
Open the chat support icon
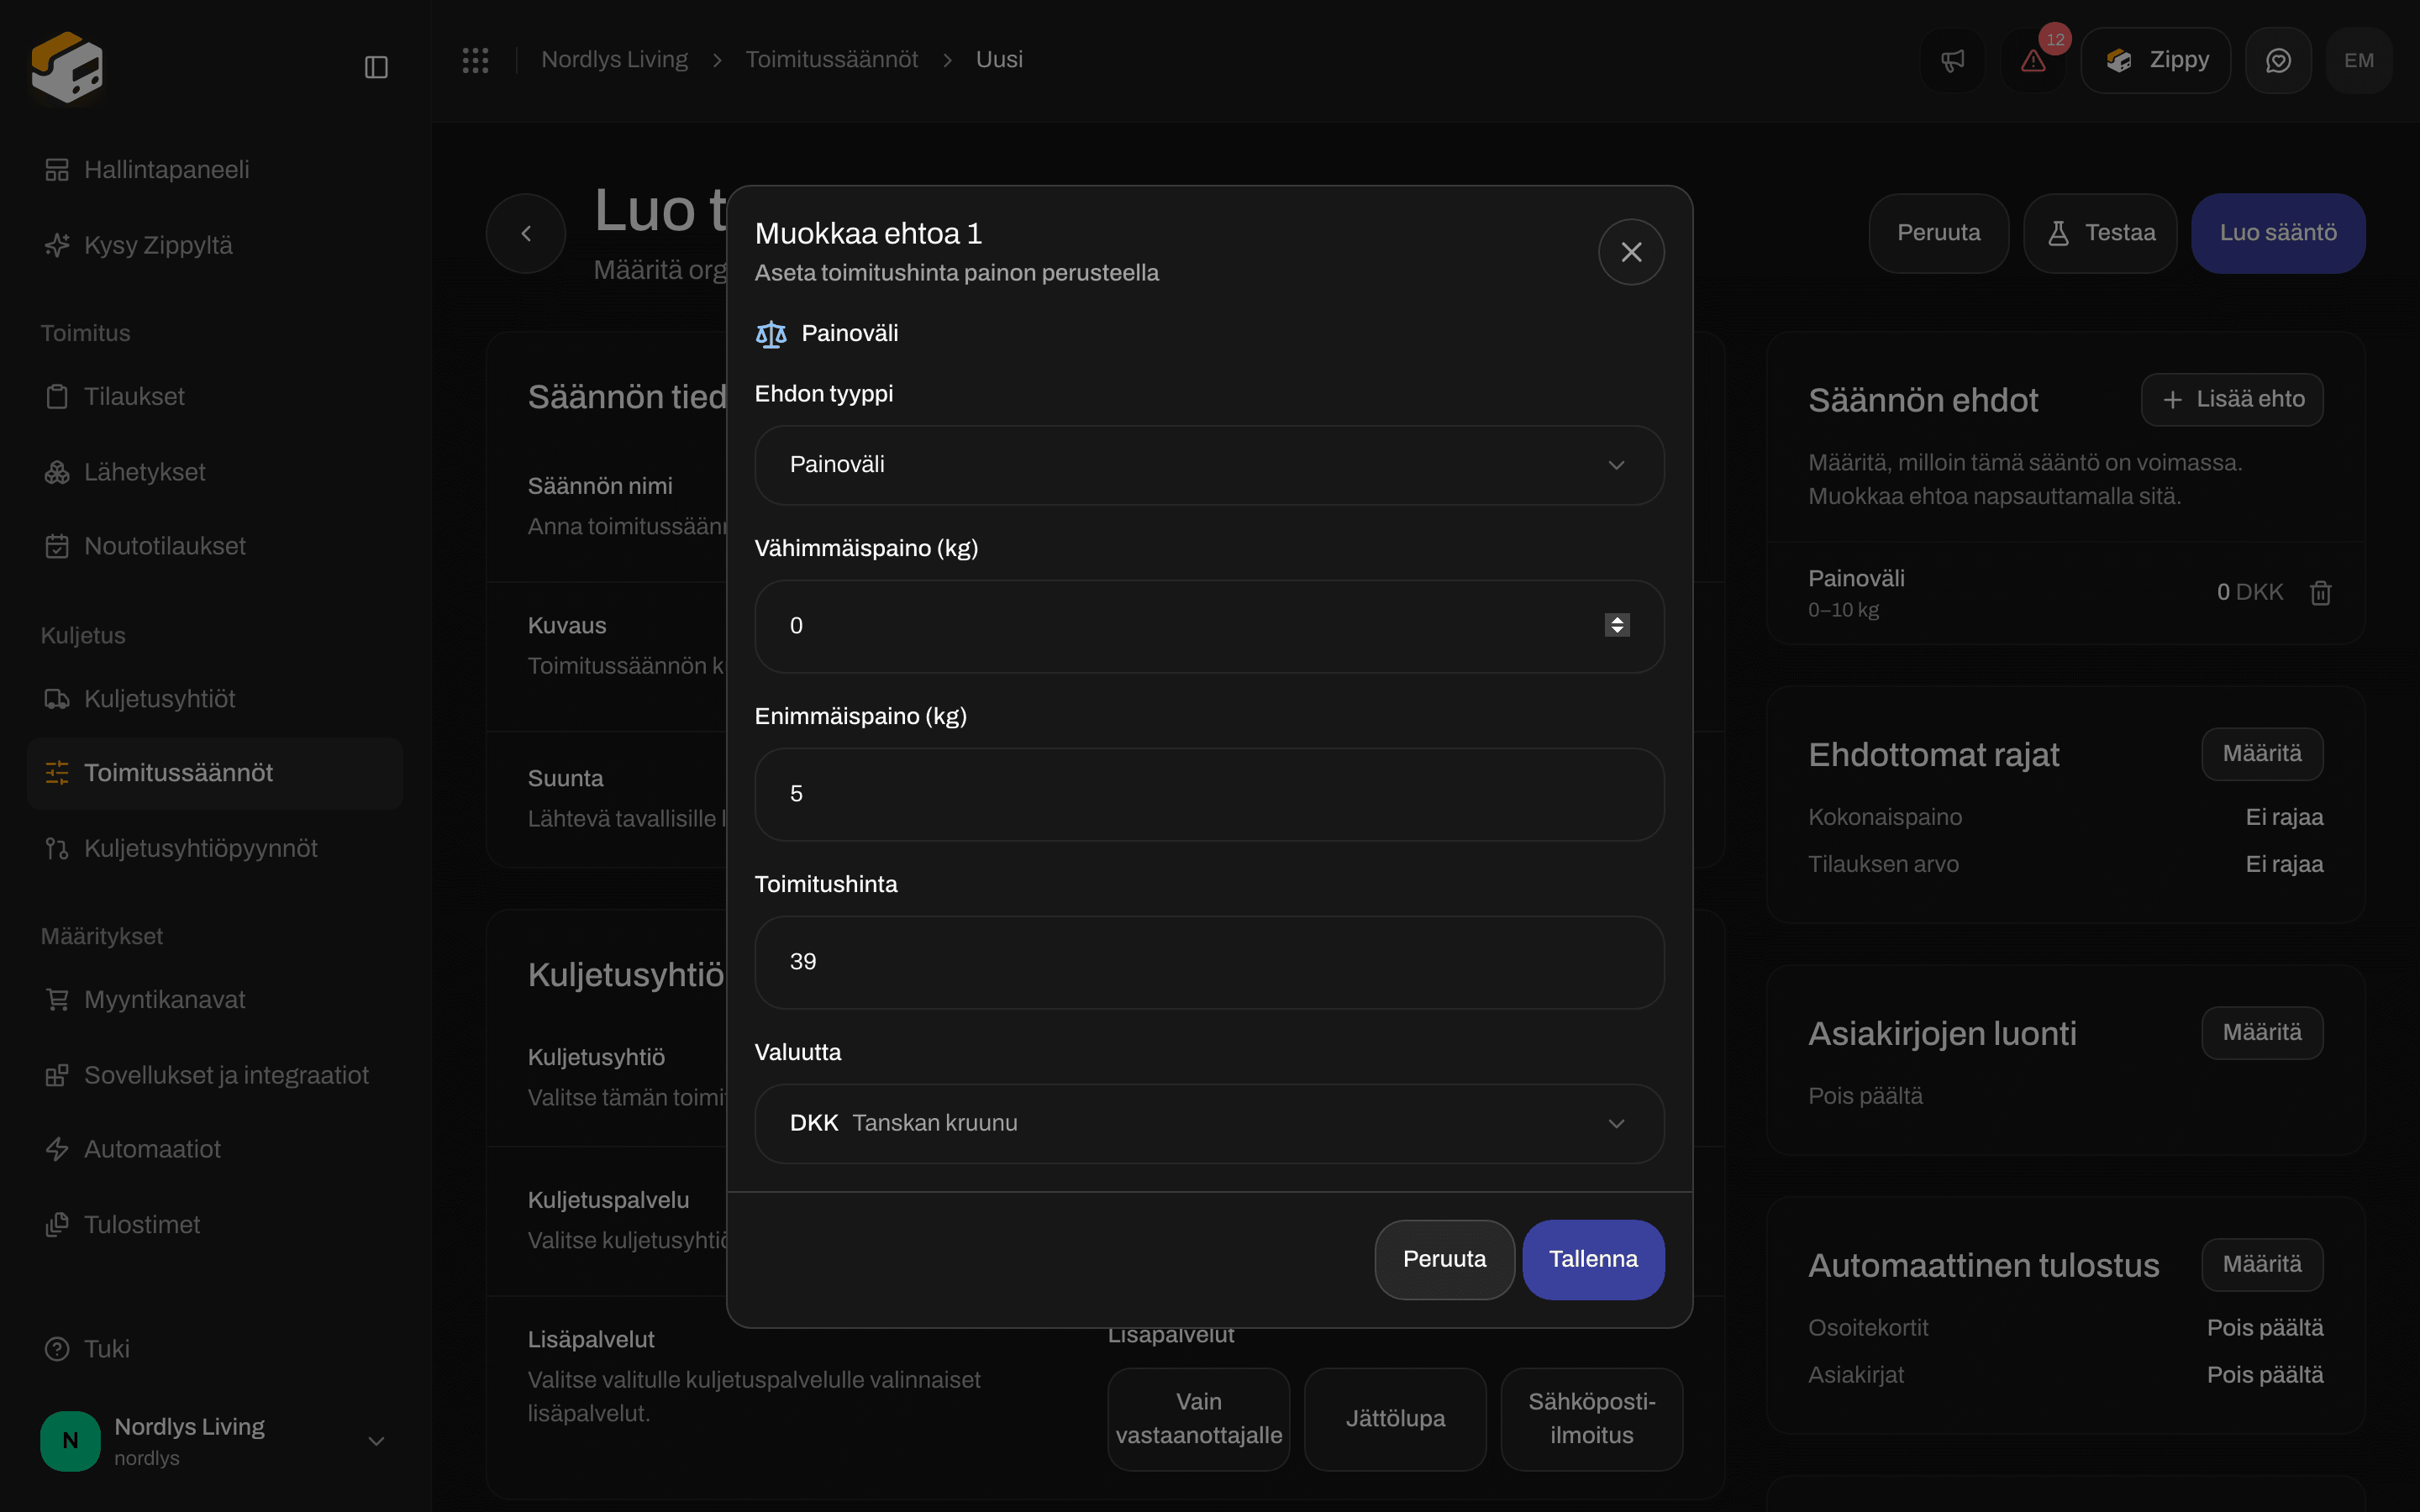point(2278,60)
